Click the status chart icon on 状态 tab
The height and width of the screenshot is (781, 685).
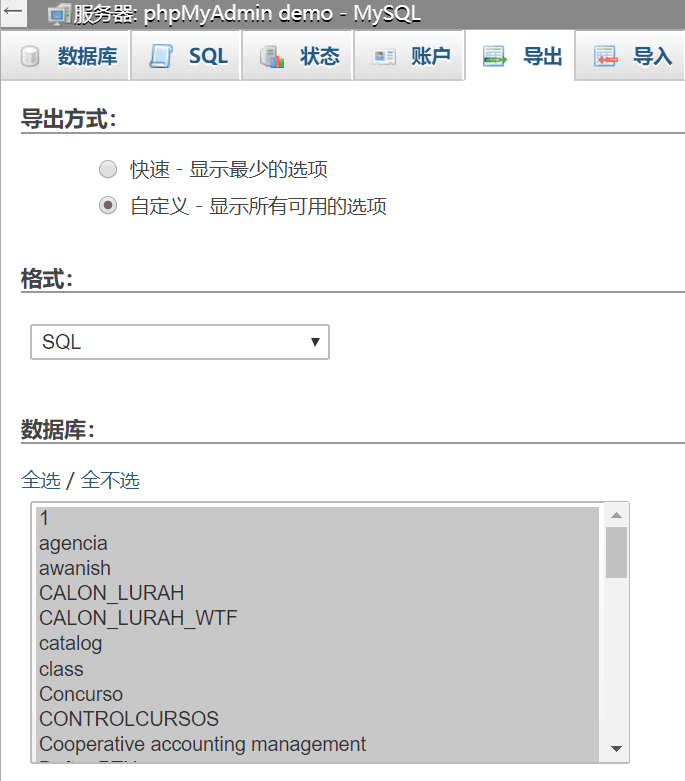(272, 57)
